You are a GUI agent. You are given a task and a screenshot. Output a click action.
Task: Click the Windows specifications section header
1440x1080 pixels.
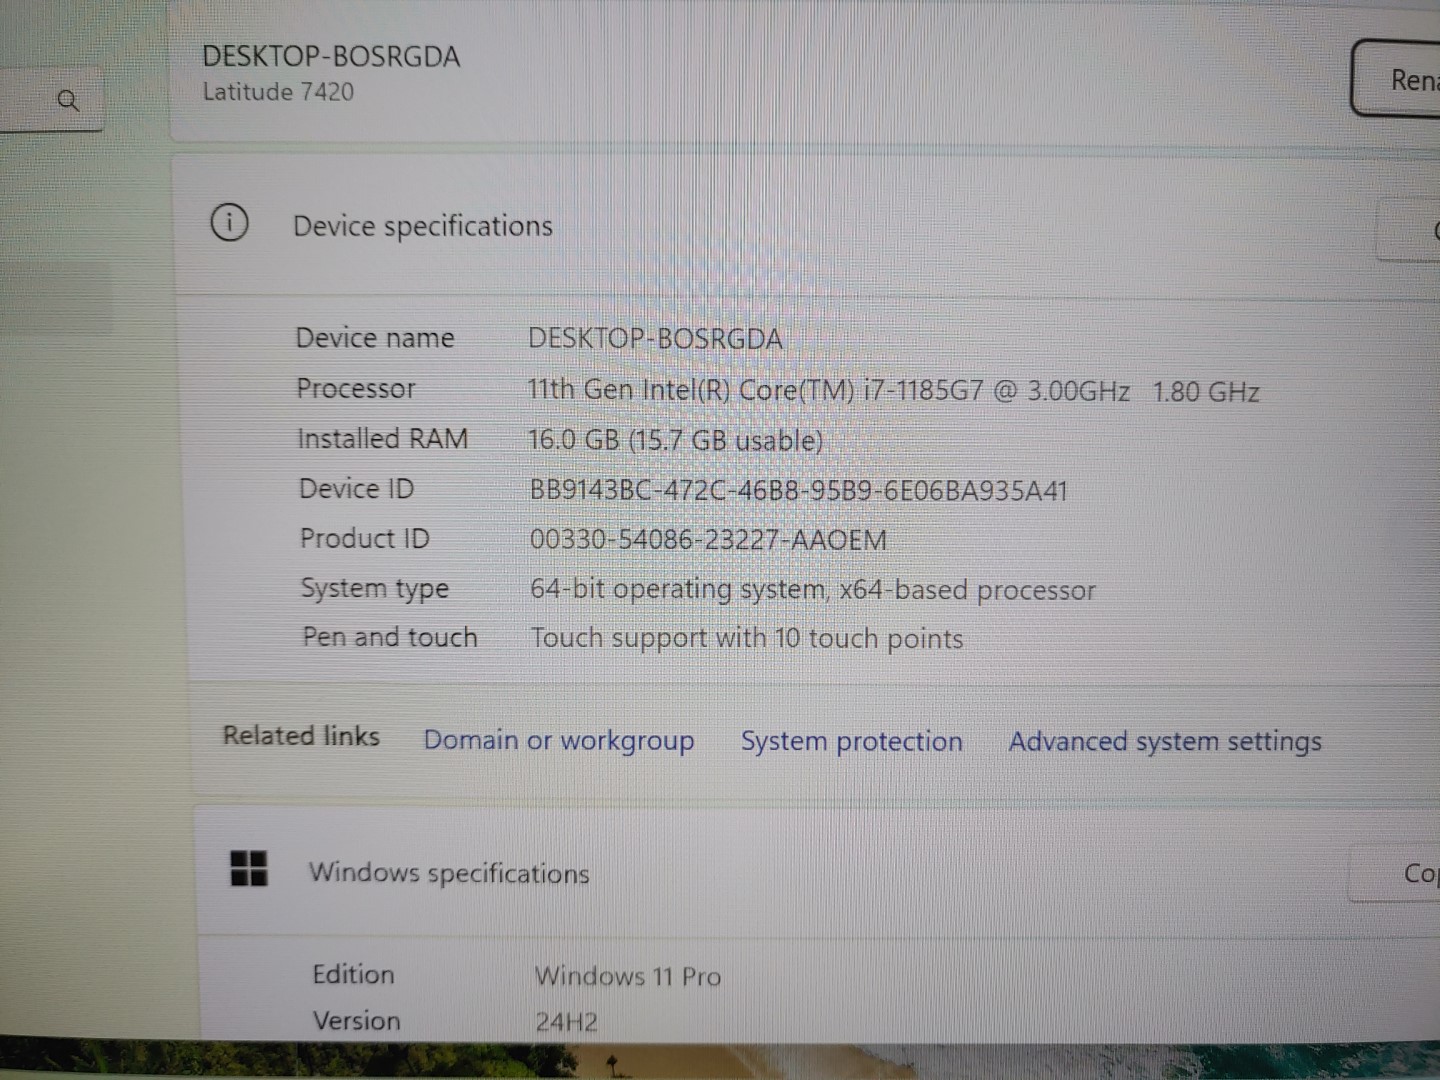coord(449,872)
